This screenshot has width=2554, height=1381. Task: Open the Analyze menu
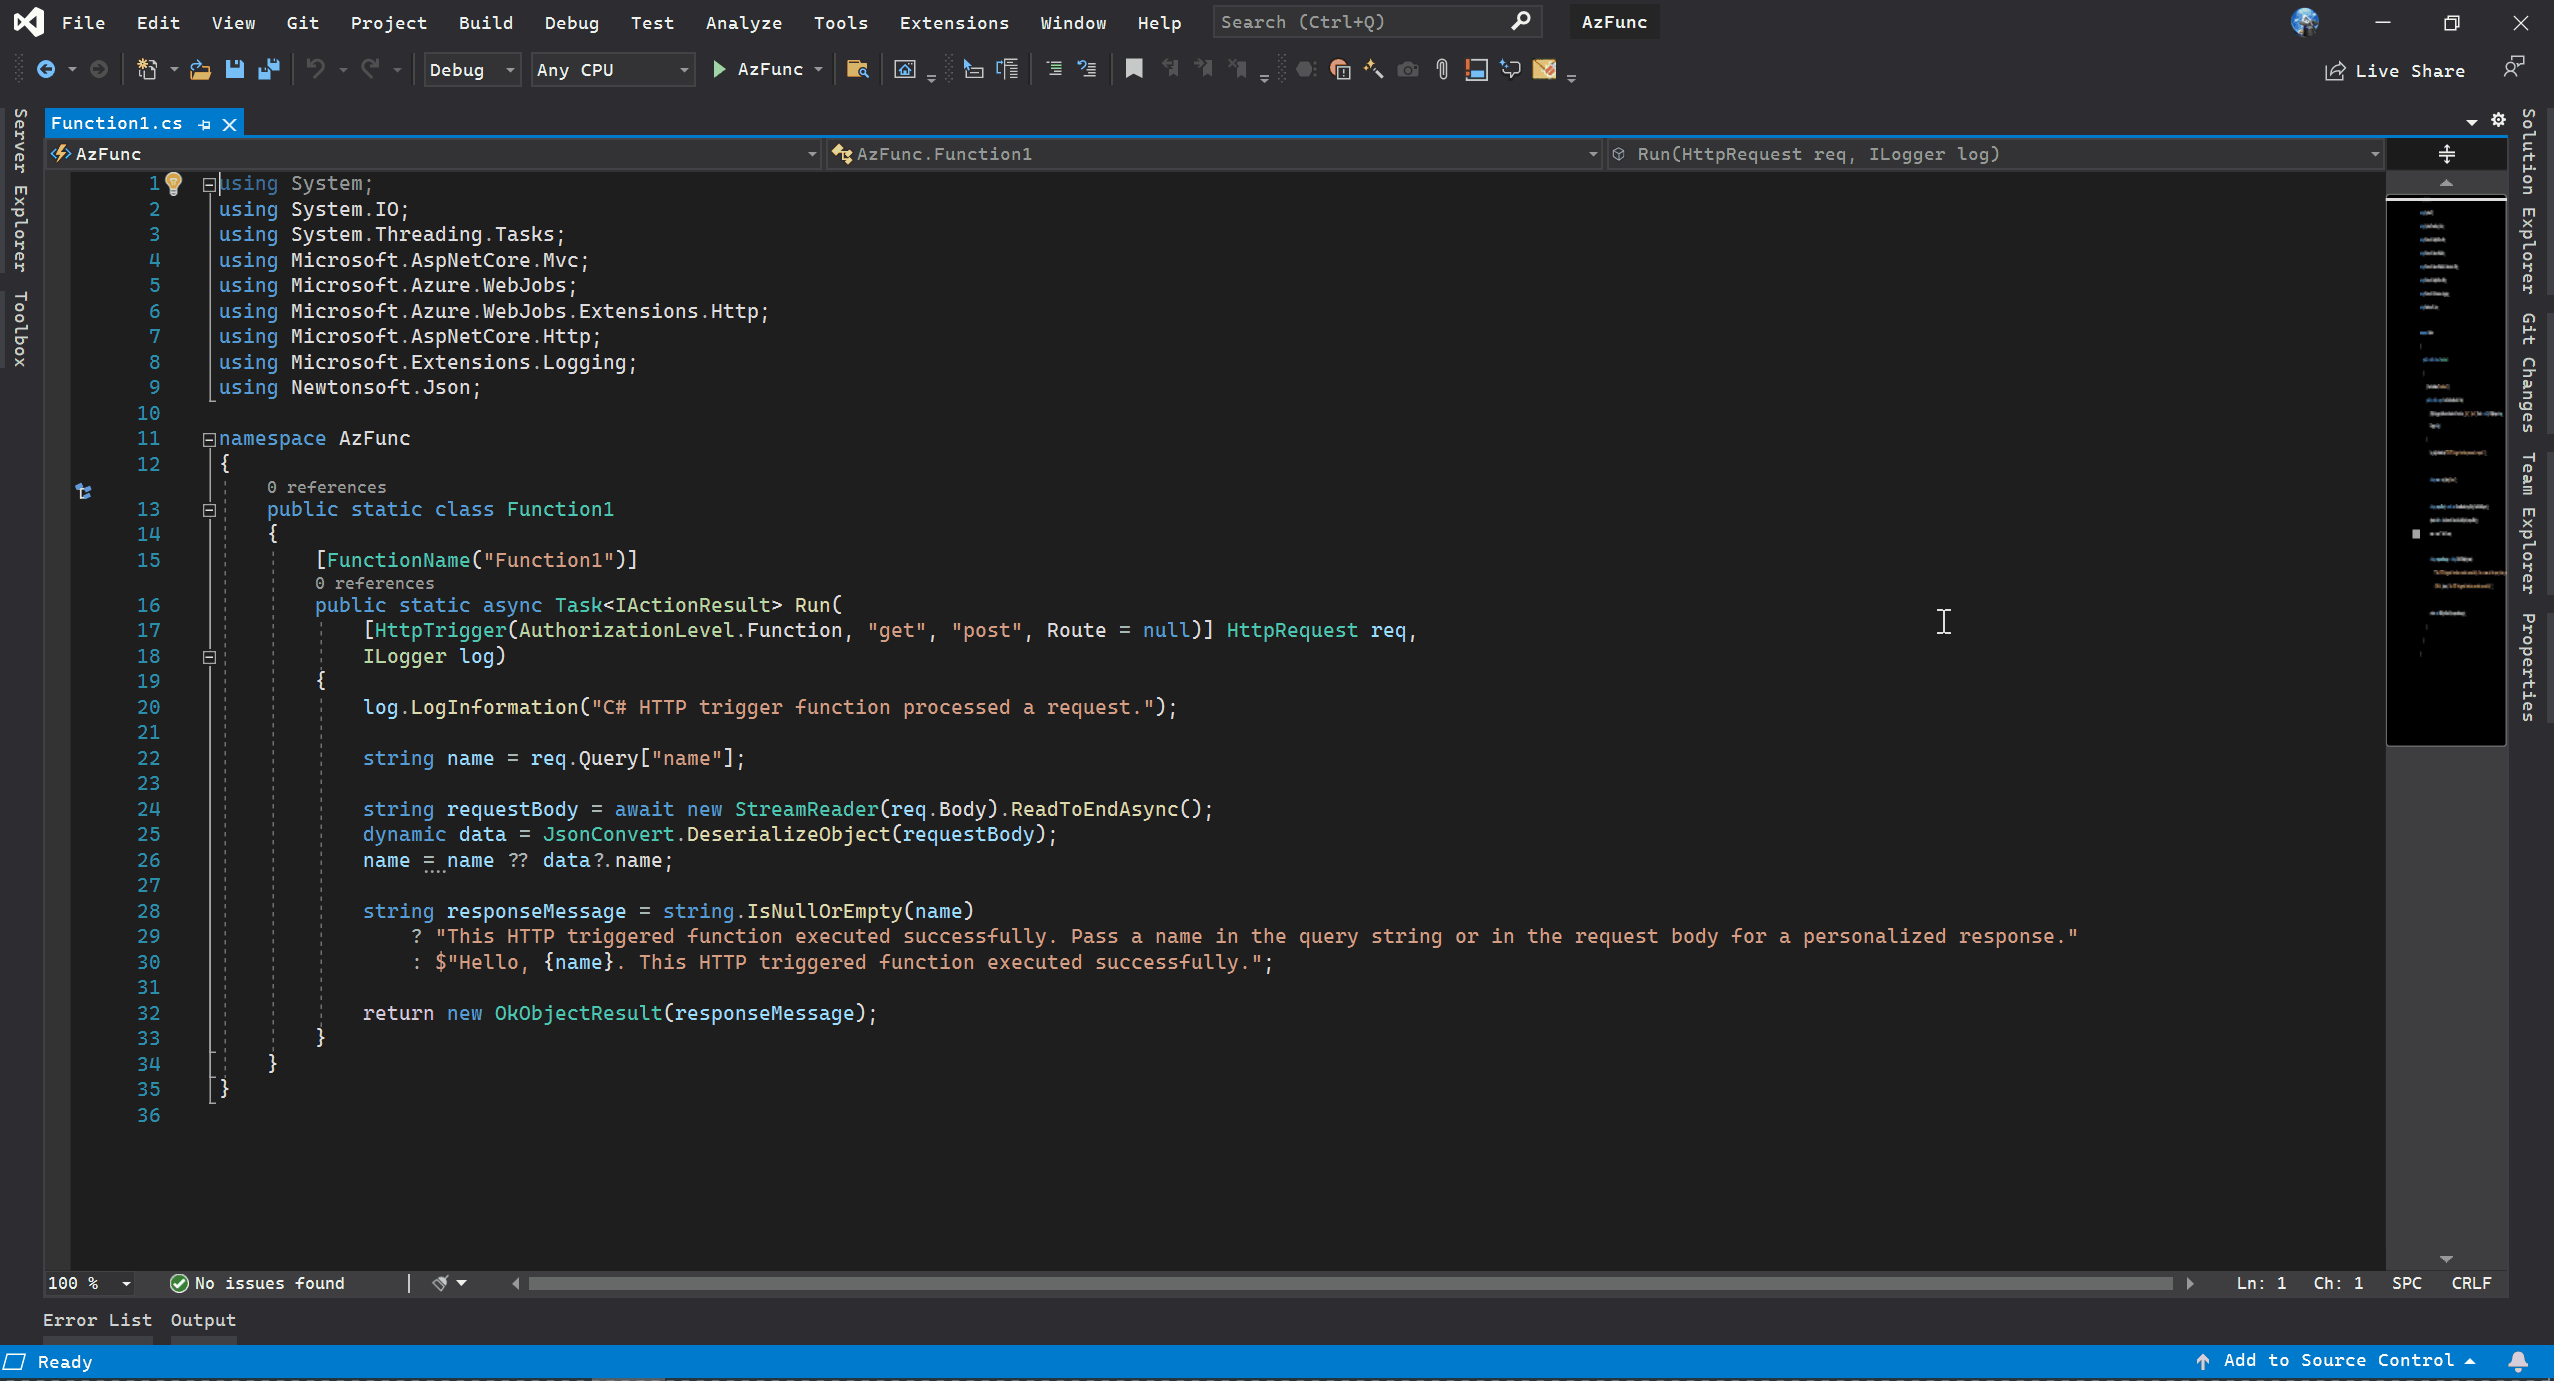743,22
